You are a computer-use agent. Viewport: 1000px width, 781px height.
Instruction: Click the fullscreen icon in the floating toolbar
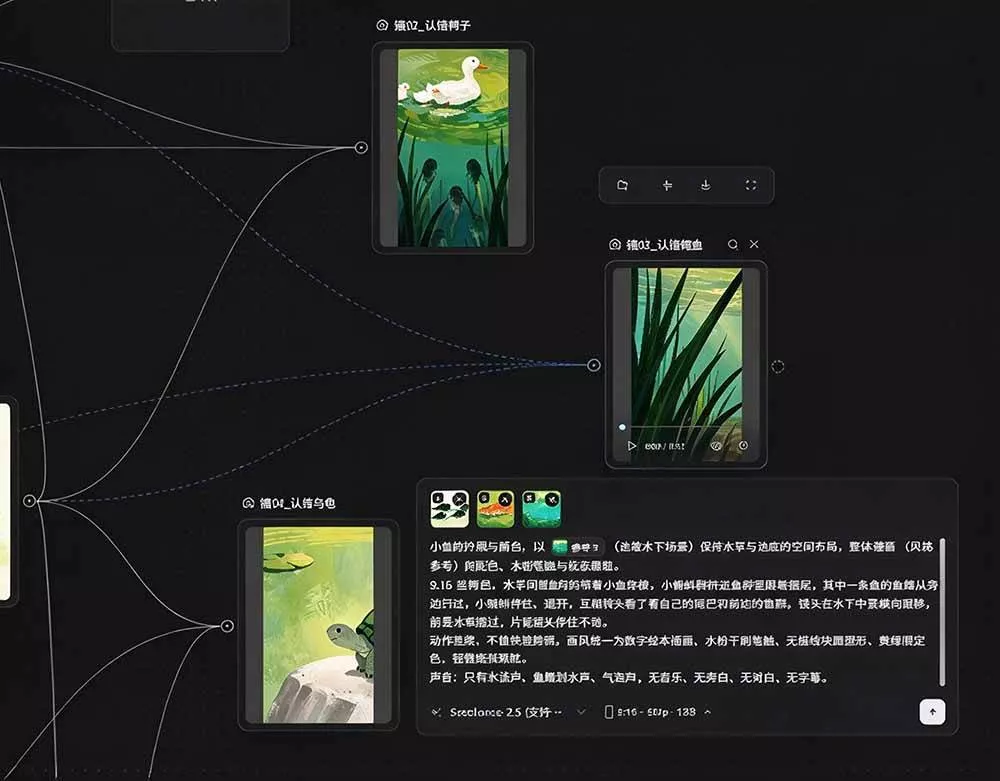coord(751,185)
